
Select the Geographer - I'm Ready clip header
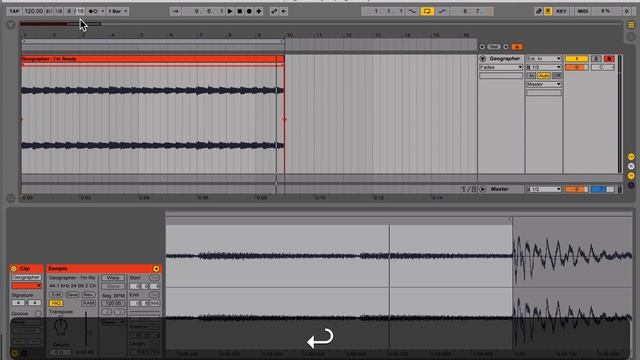pos(153,59)
